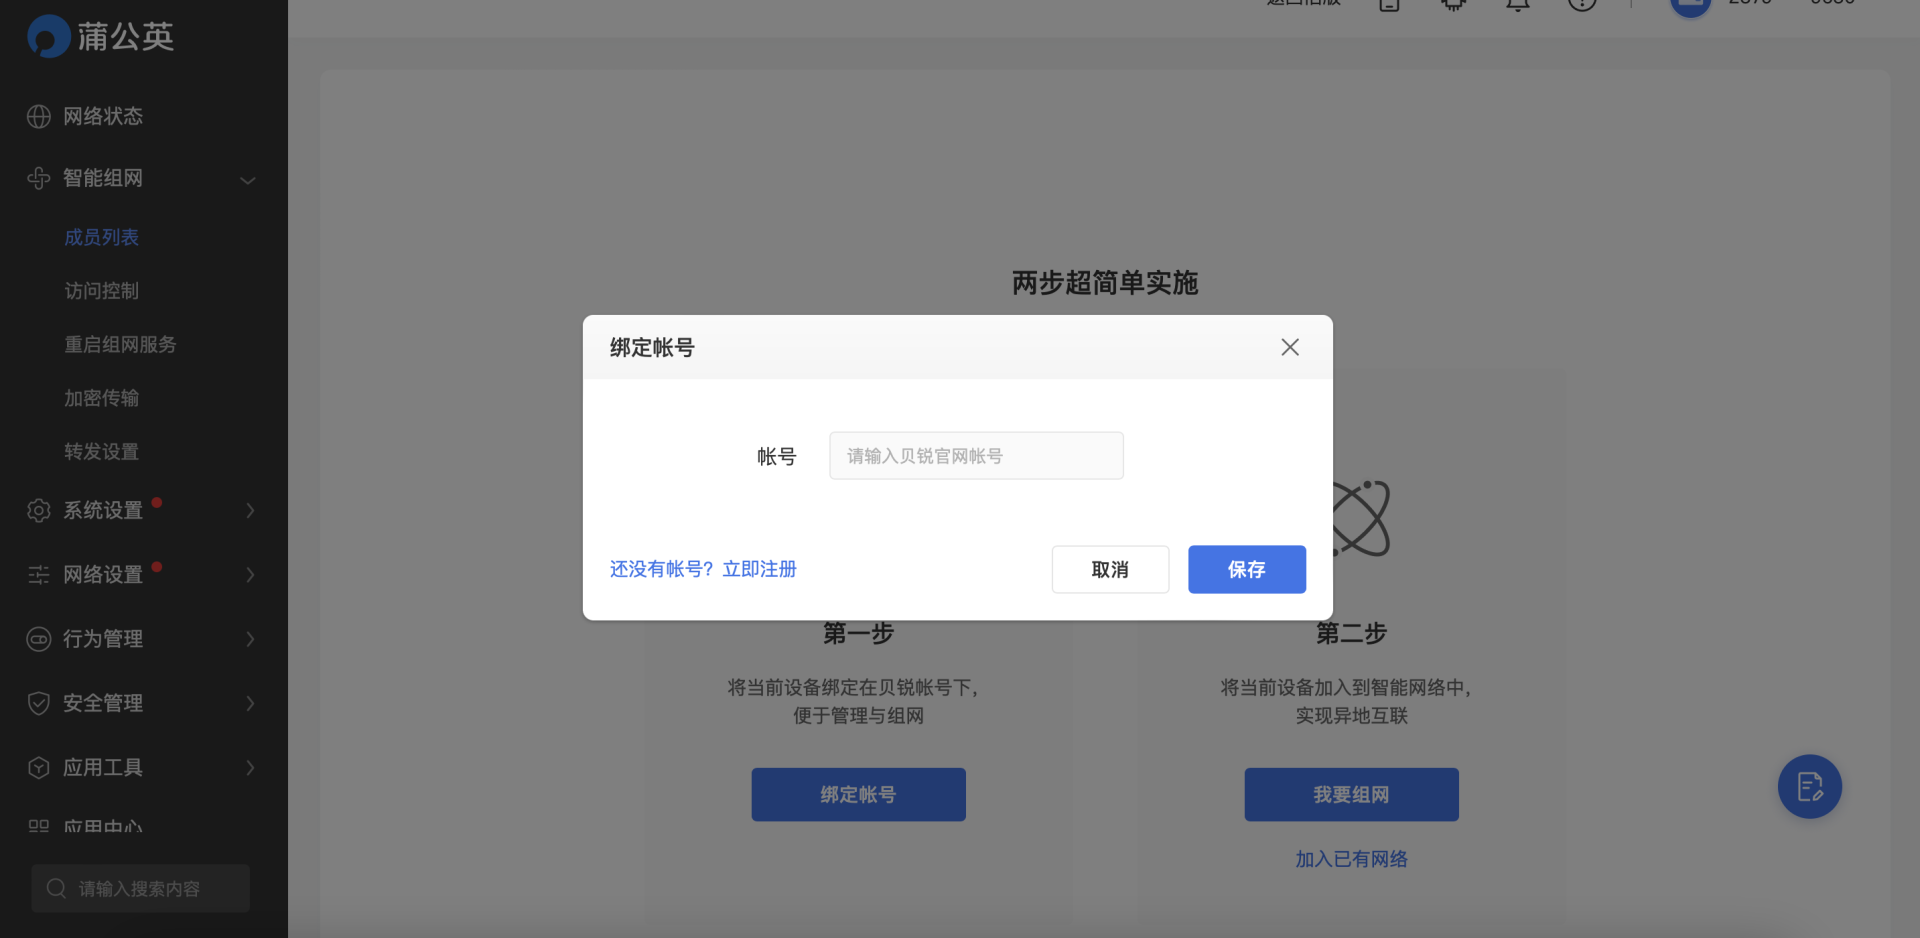
Task: Click the hardware chip icon in top bar
Action: (1453, 5)
